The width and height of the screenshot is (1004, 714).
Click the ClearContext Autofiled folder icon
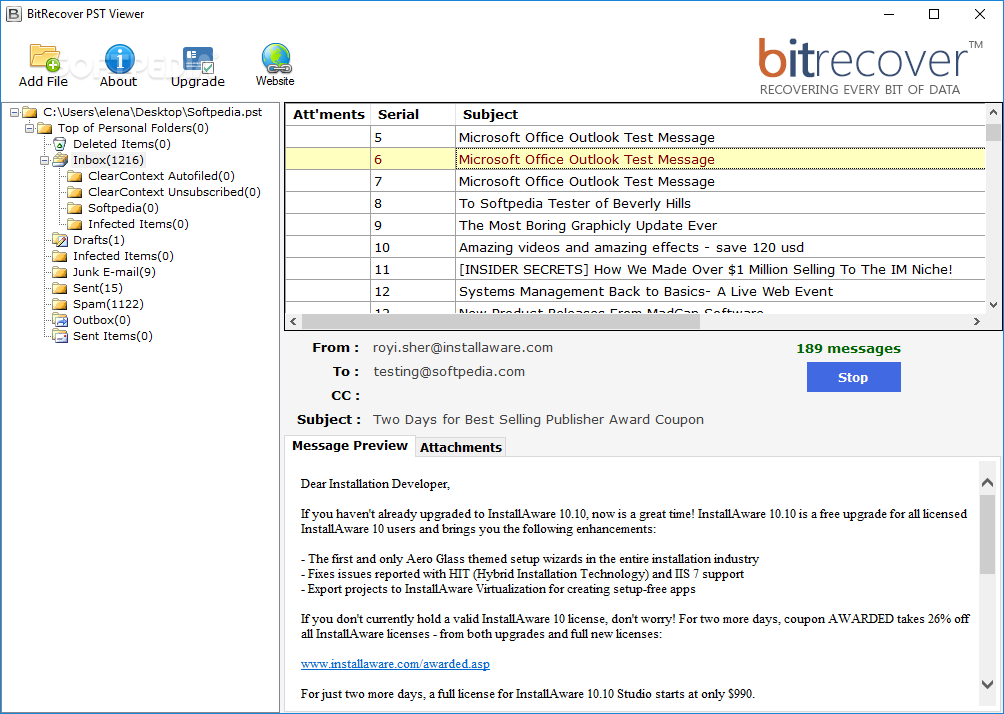(75, 176)
